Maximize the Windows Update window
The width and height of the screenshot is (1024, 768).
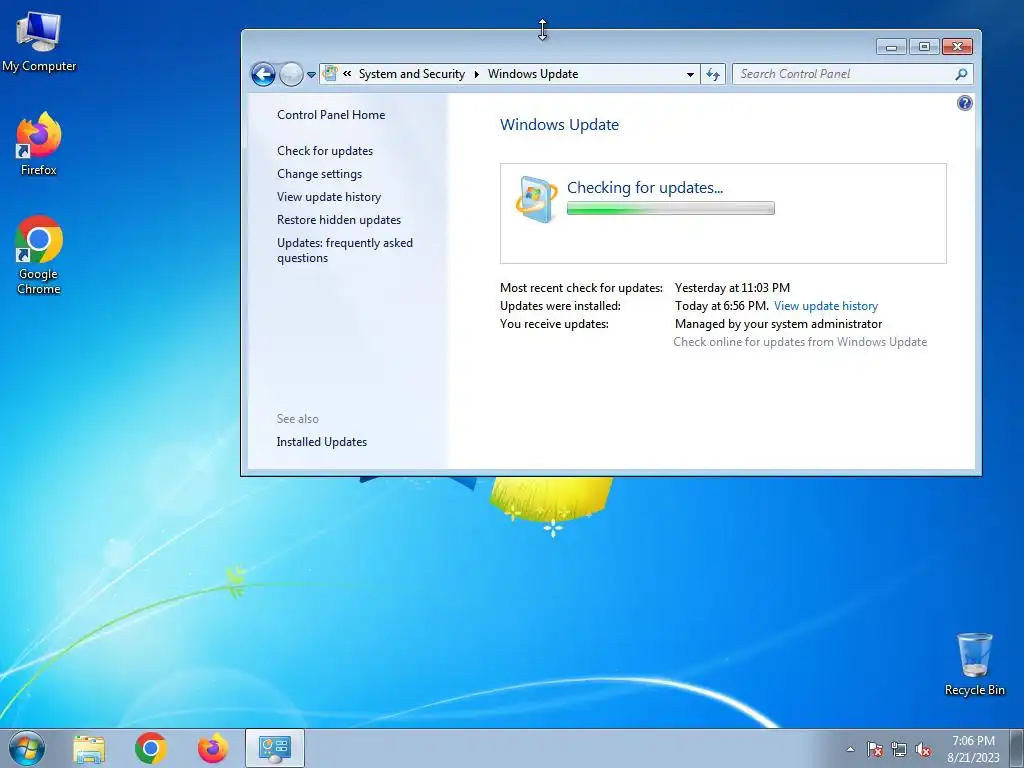coord(924,46)
